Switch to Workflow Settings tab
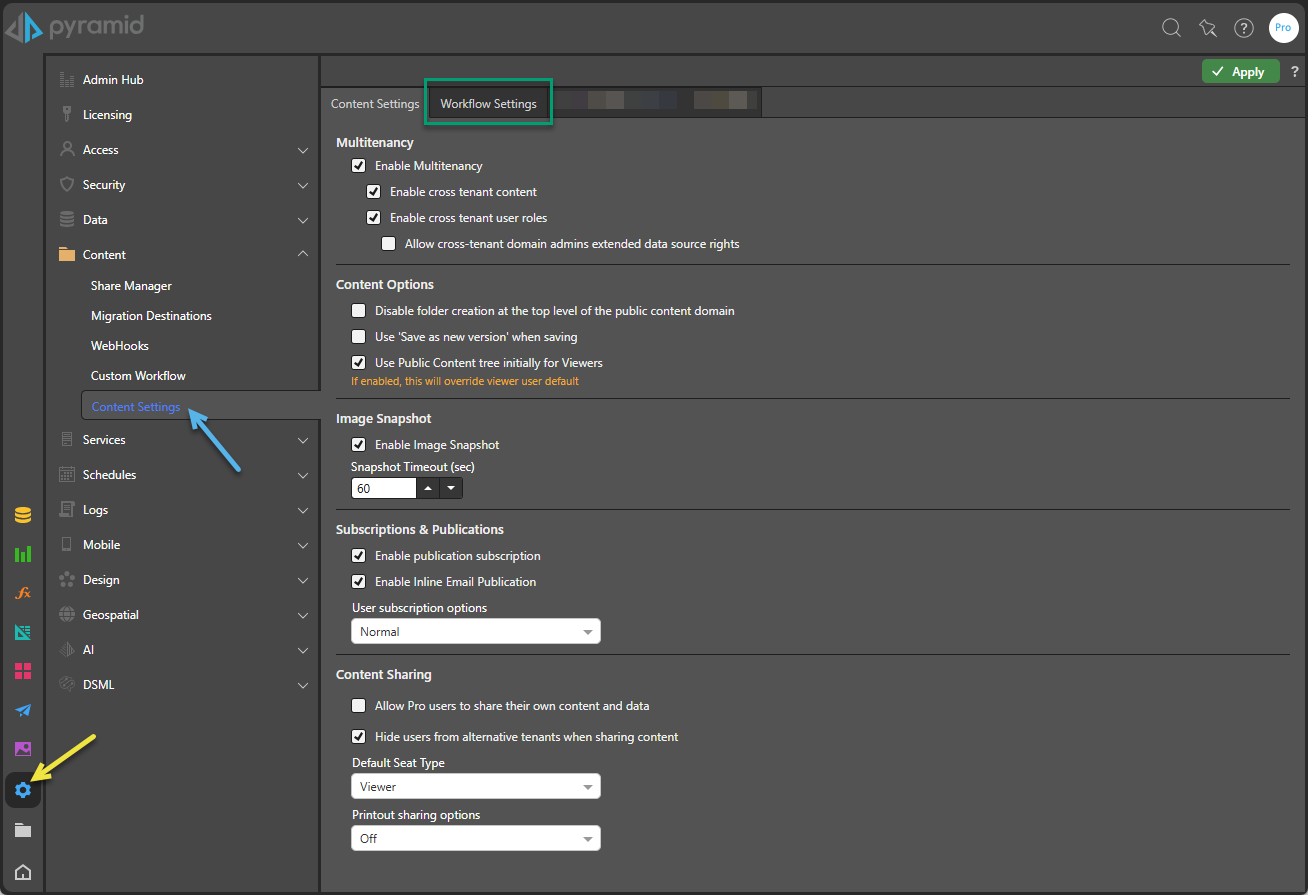This screenshot has height=895, width=1308. click(x=488, y=103)
